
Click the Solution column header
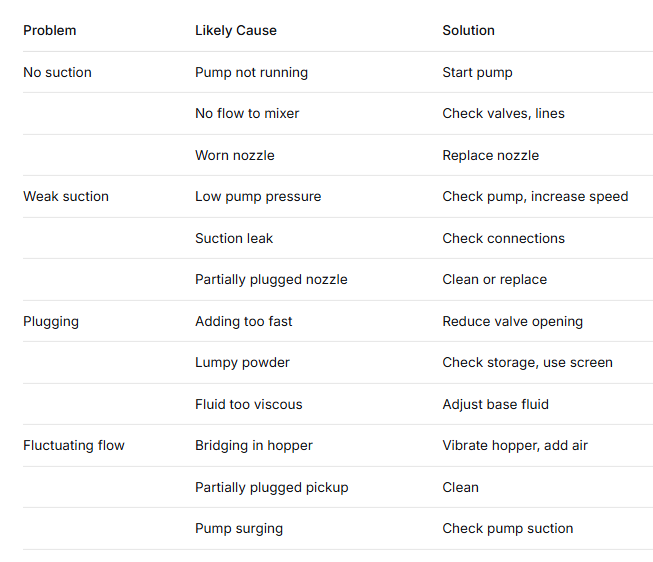[468, 30]
